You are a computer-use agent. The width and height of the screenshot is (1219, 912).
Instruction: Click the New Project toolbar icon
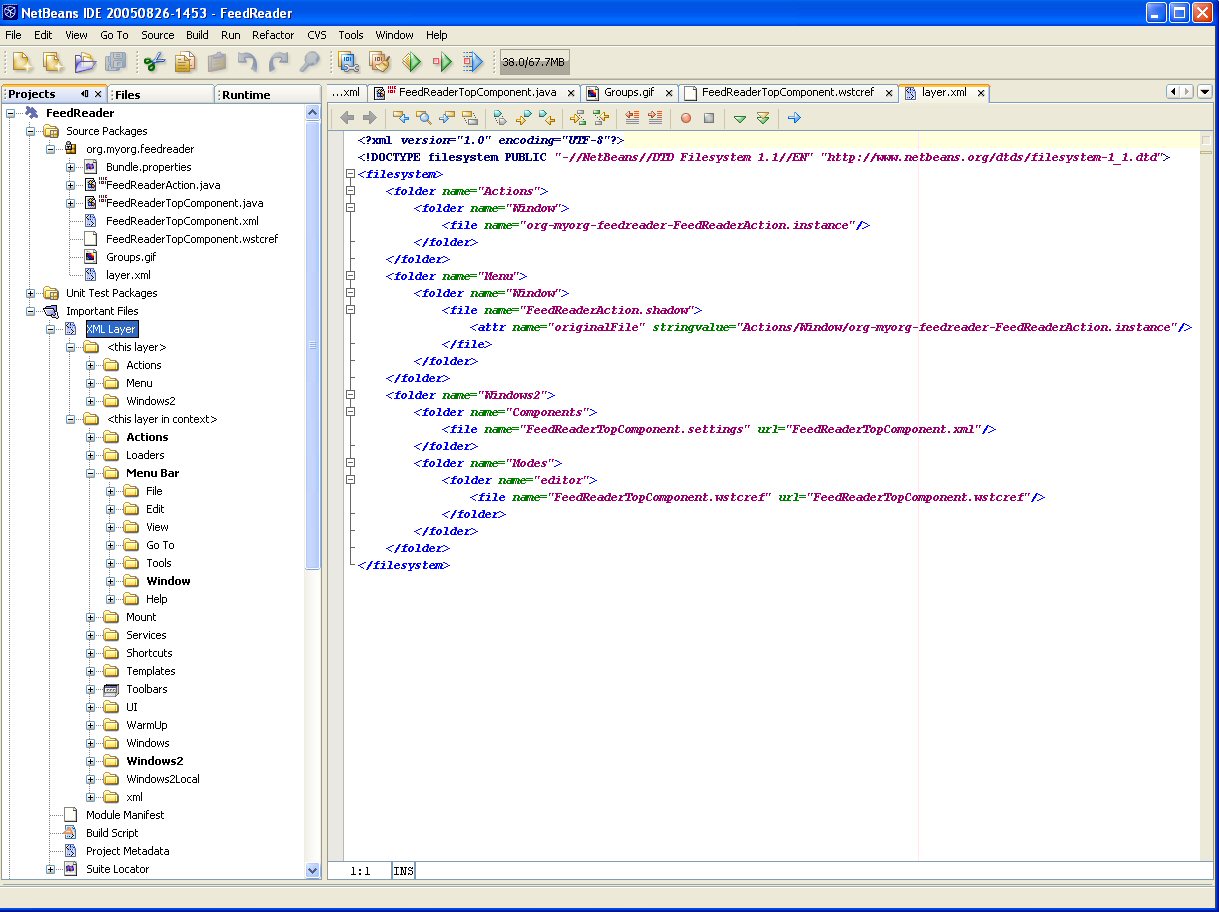[53, 62]
